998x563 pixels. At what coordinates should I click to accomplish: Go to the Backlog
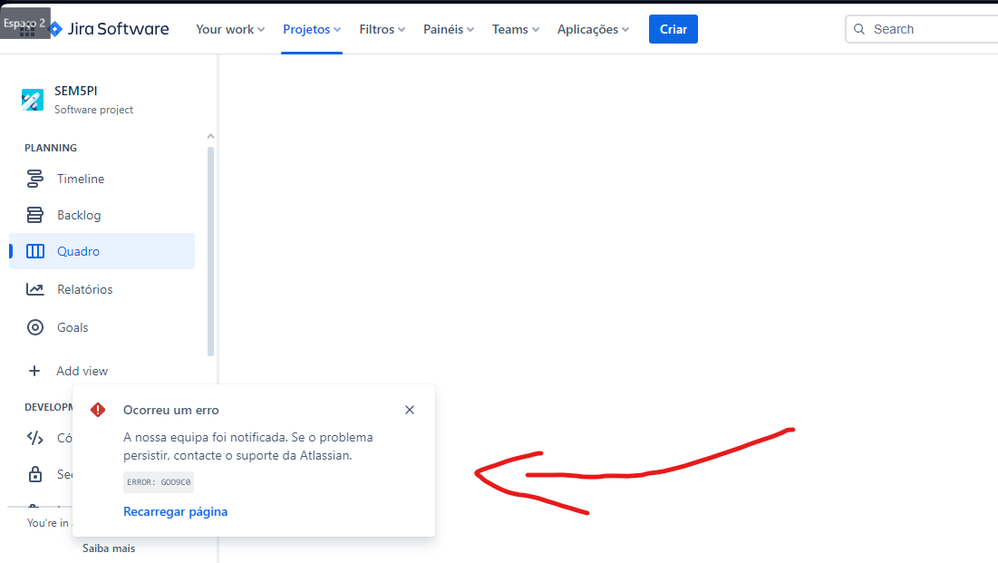(102, 215)
